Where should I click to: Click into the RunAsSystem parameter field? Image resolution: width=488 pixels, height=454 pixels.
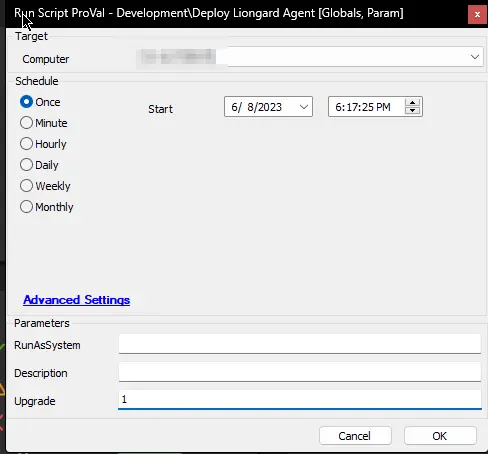(x=300, y=344)
